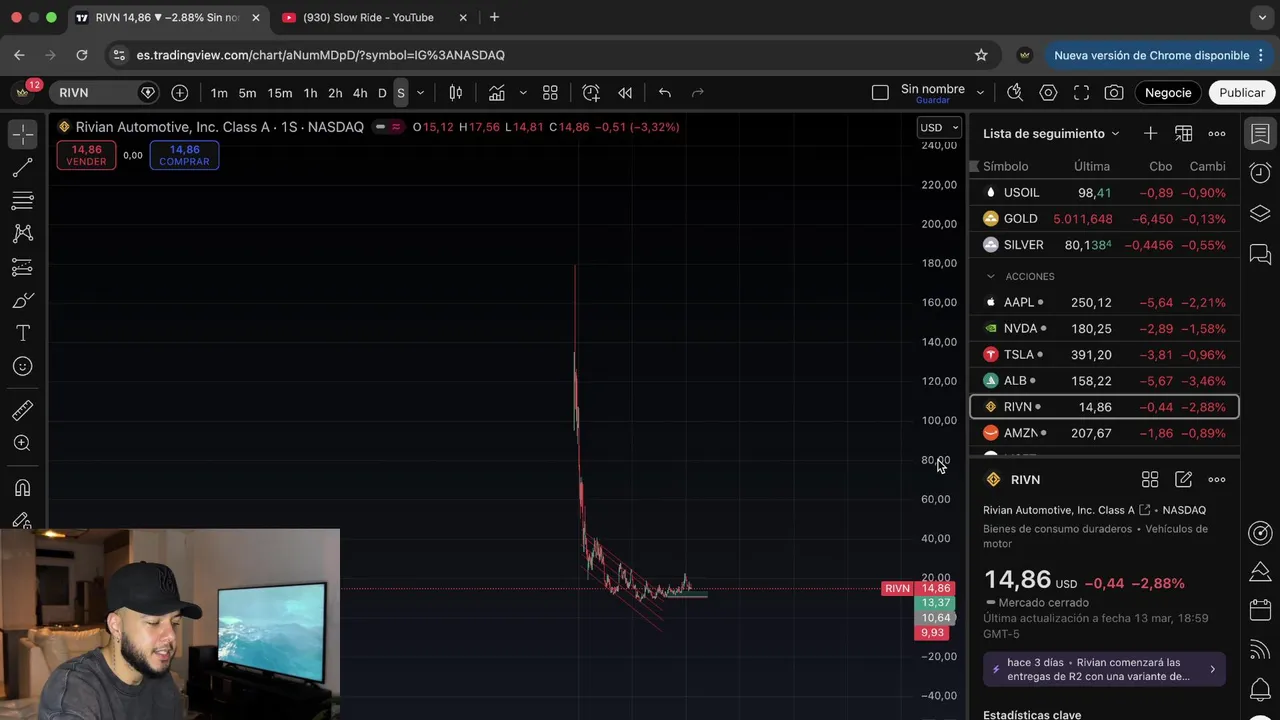This screenshot has width=1280, height=720.
Task: Open the candlestick chart type menu
Action: pos(455,93)
